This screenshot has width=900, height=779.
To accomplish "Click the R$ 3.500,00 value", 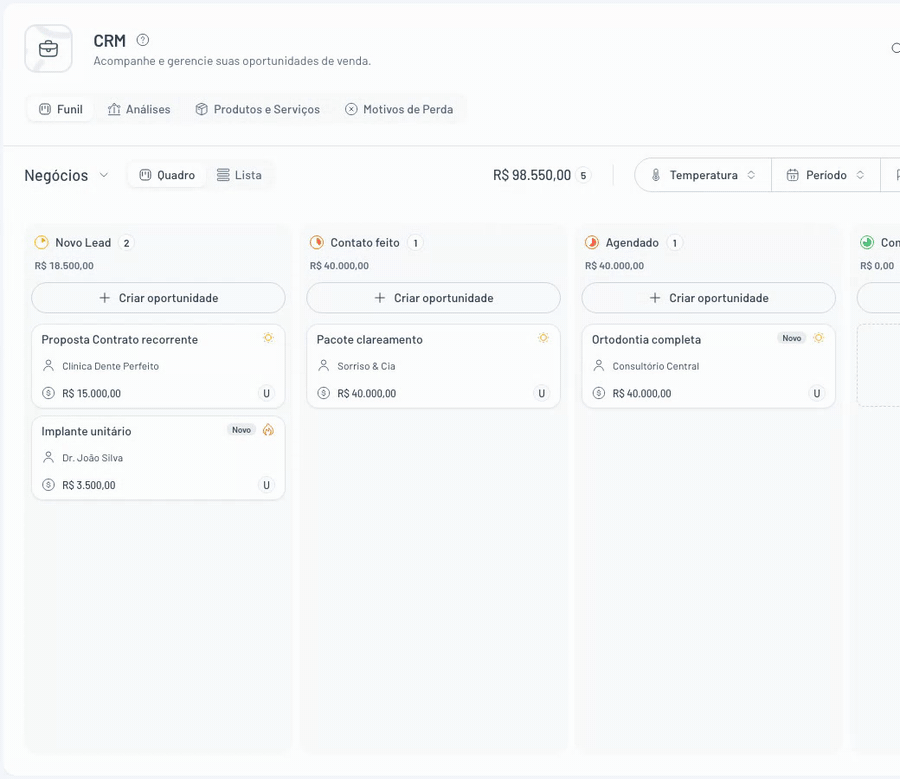I will pyautogui.click(x=88, y=485).
